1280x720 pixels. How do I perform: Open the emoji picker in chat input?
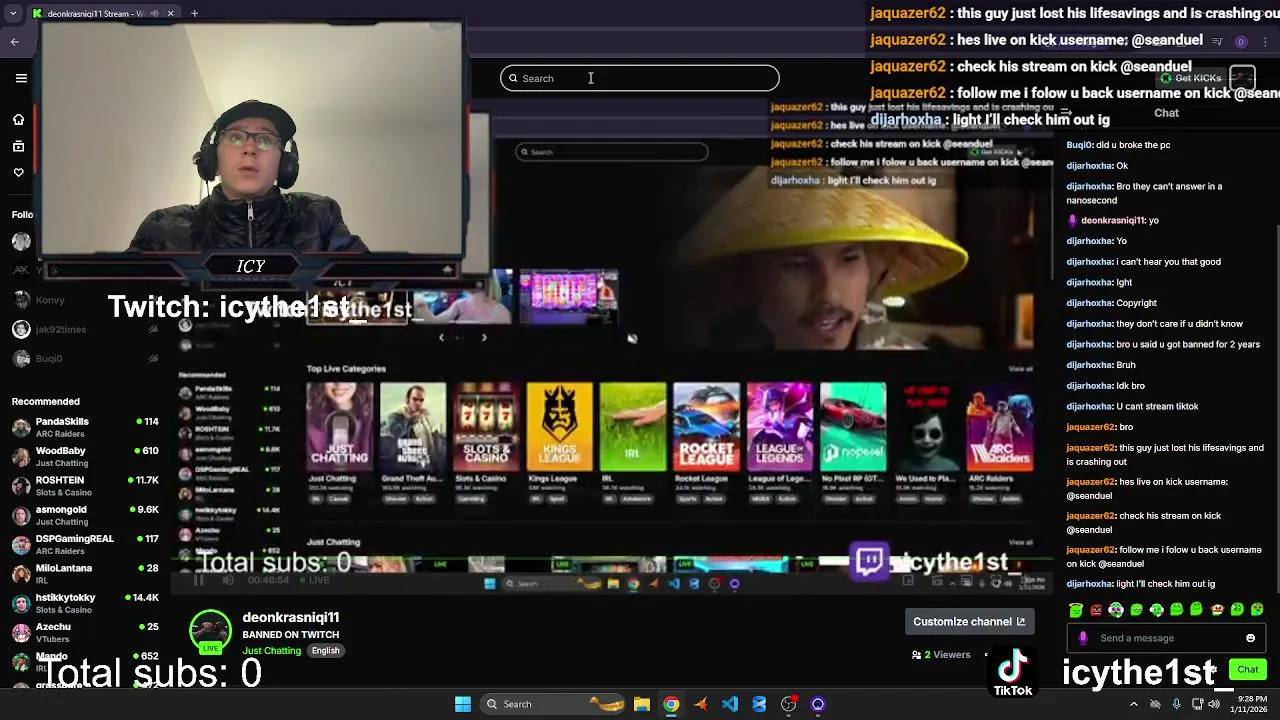(x=1250, y=638)
